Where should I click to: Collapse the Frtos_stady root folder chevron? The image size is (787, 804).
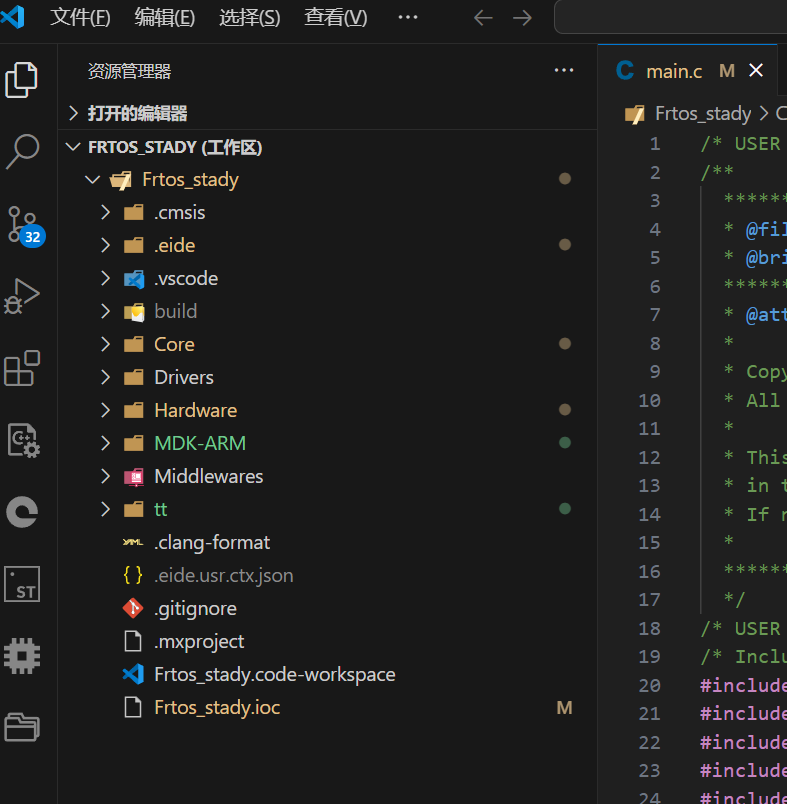point(92,179)
